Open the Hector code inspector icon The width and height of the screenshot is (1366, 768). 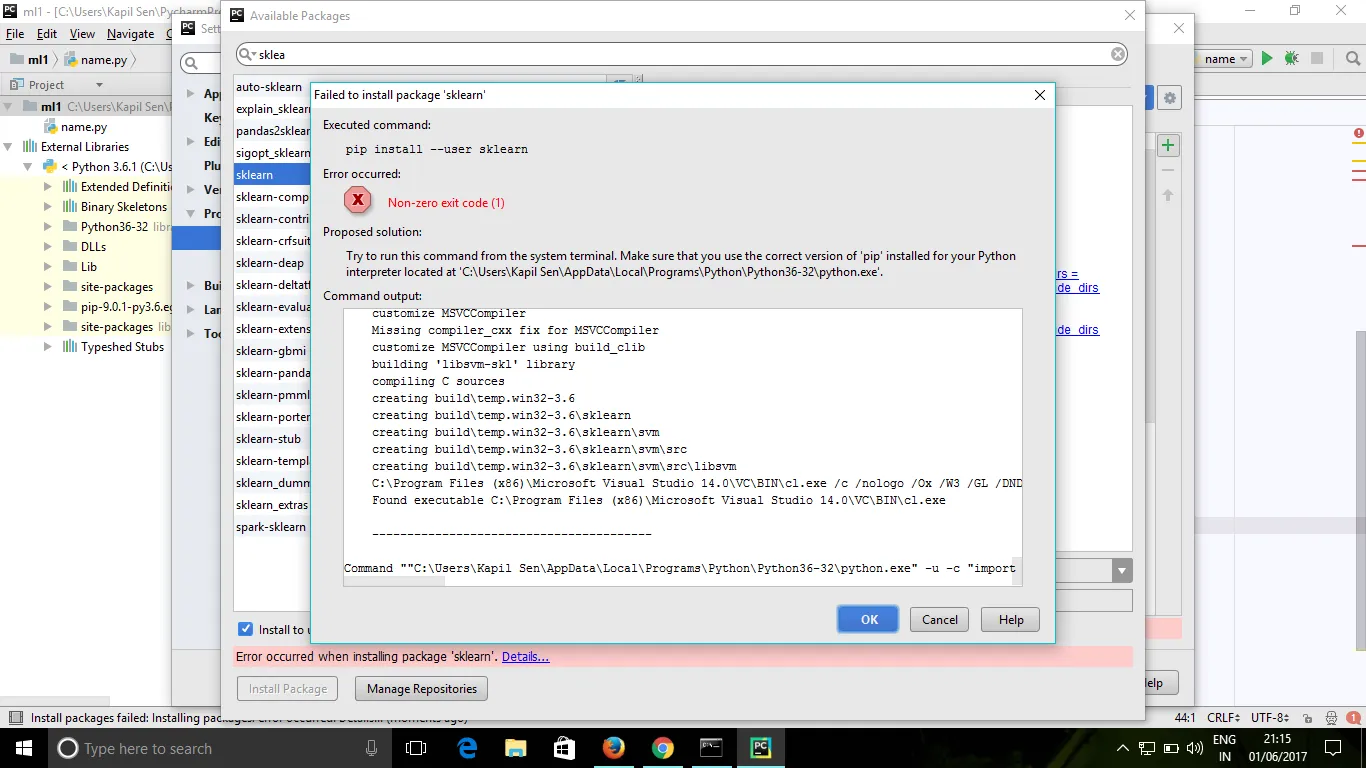[1329, 717]
